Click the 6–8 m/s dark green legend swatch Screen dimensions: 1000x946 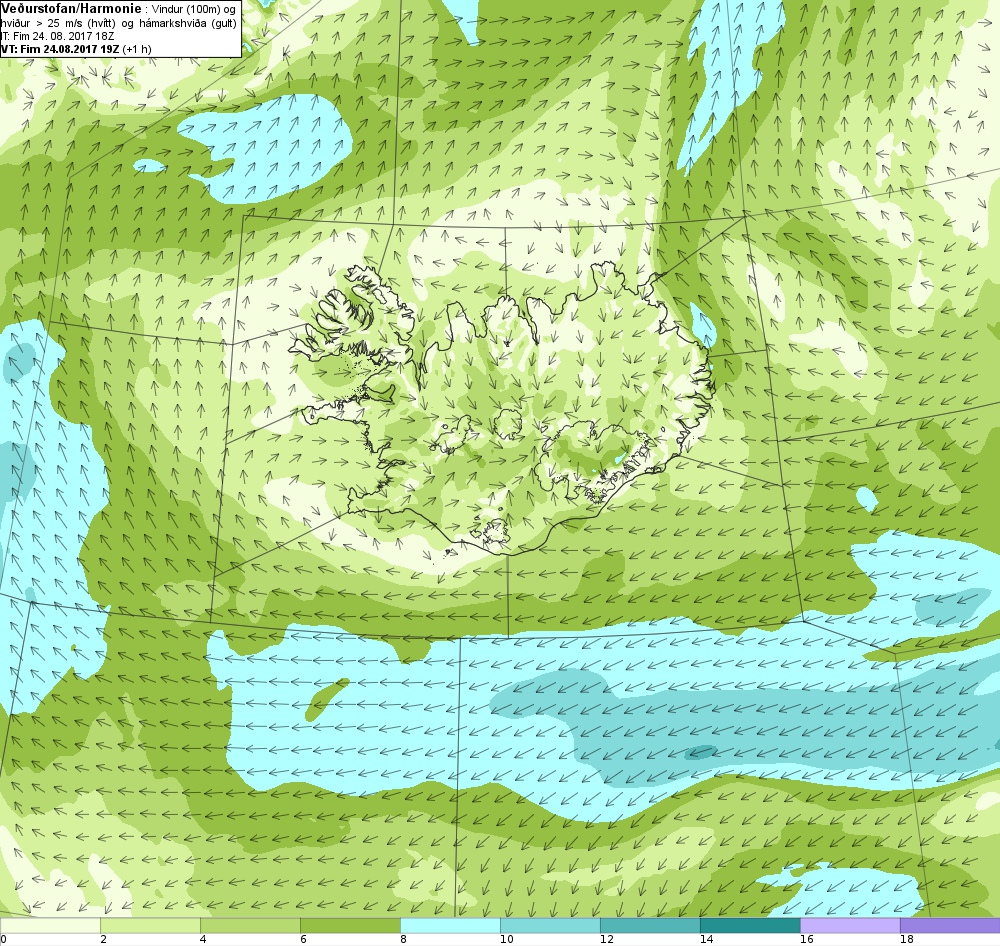(x=350, y=926)
